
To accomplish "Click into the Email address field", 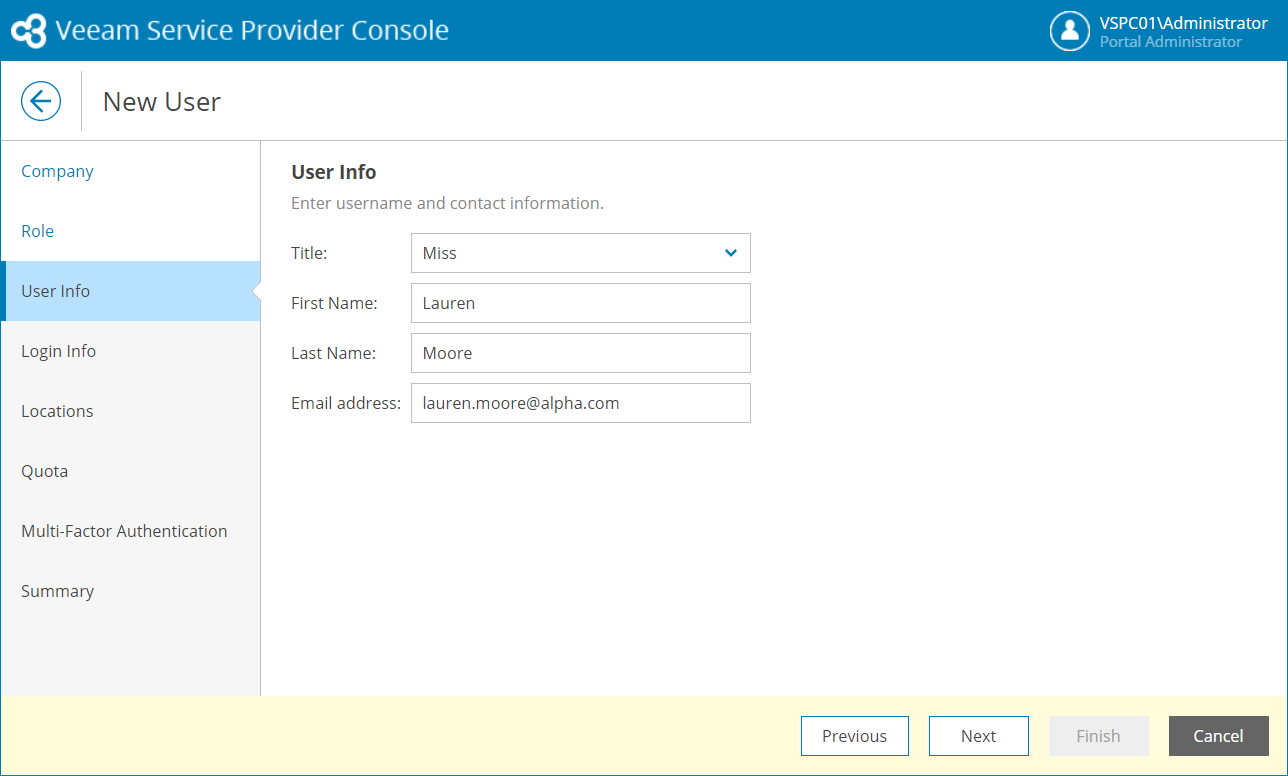I will click(581, 403).
